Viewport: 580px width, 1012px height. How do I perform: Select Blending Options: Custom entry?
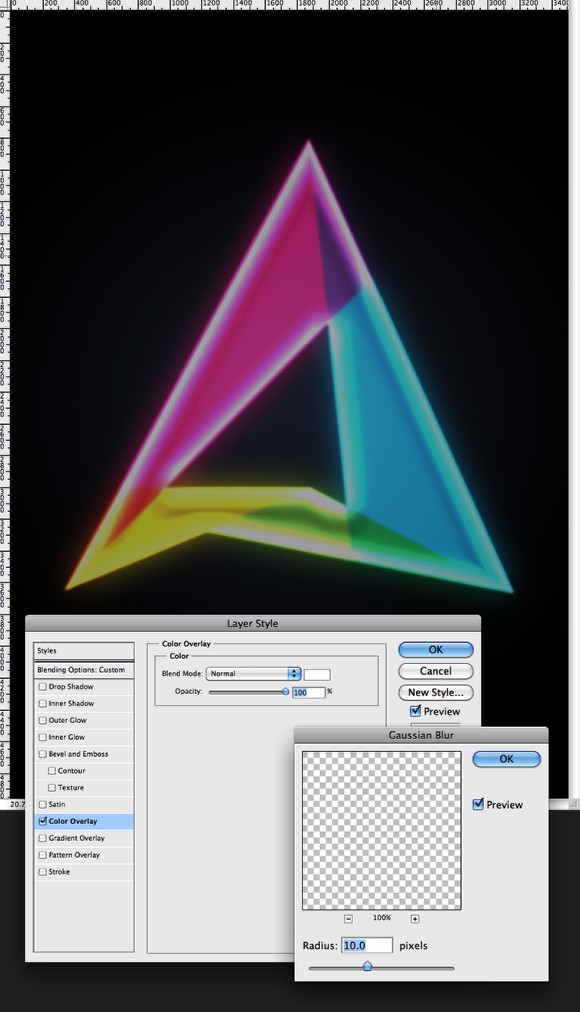point(84,670)
